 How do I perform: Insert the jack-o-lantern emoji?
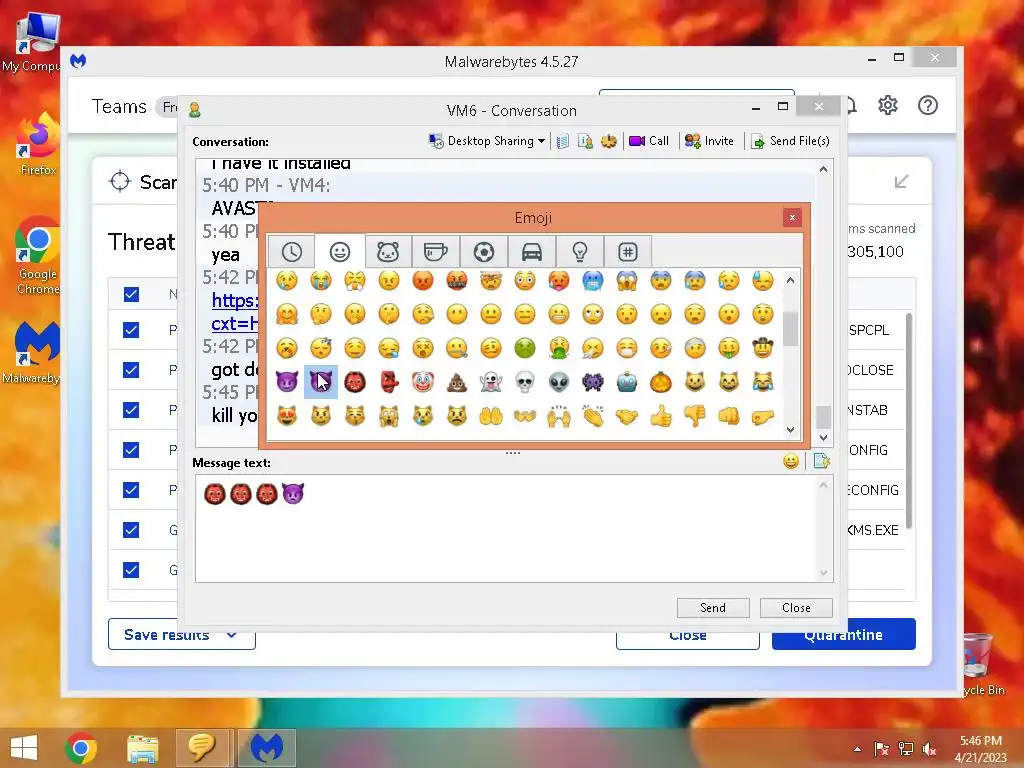661,382
